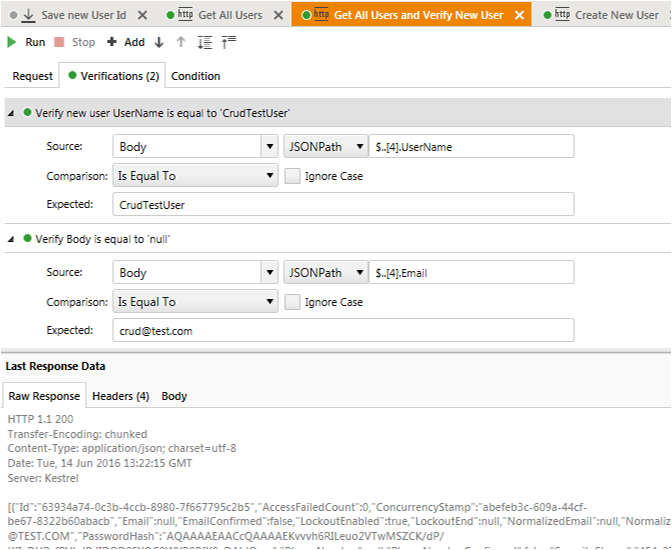Move verification up with up arrow
672x550 pixels.
point(181,42)
